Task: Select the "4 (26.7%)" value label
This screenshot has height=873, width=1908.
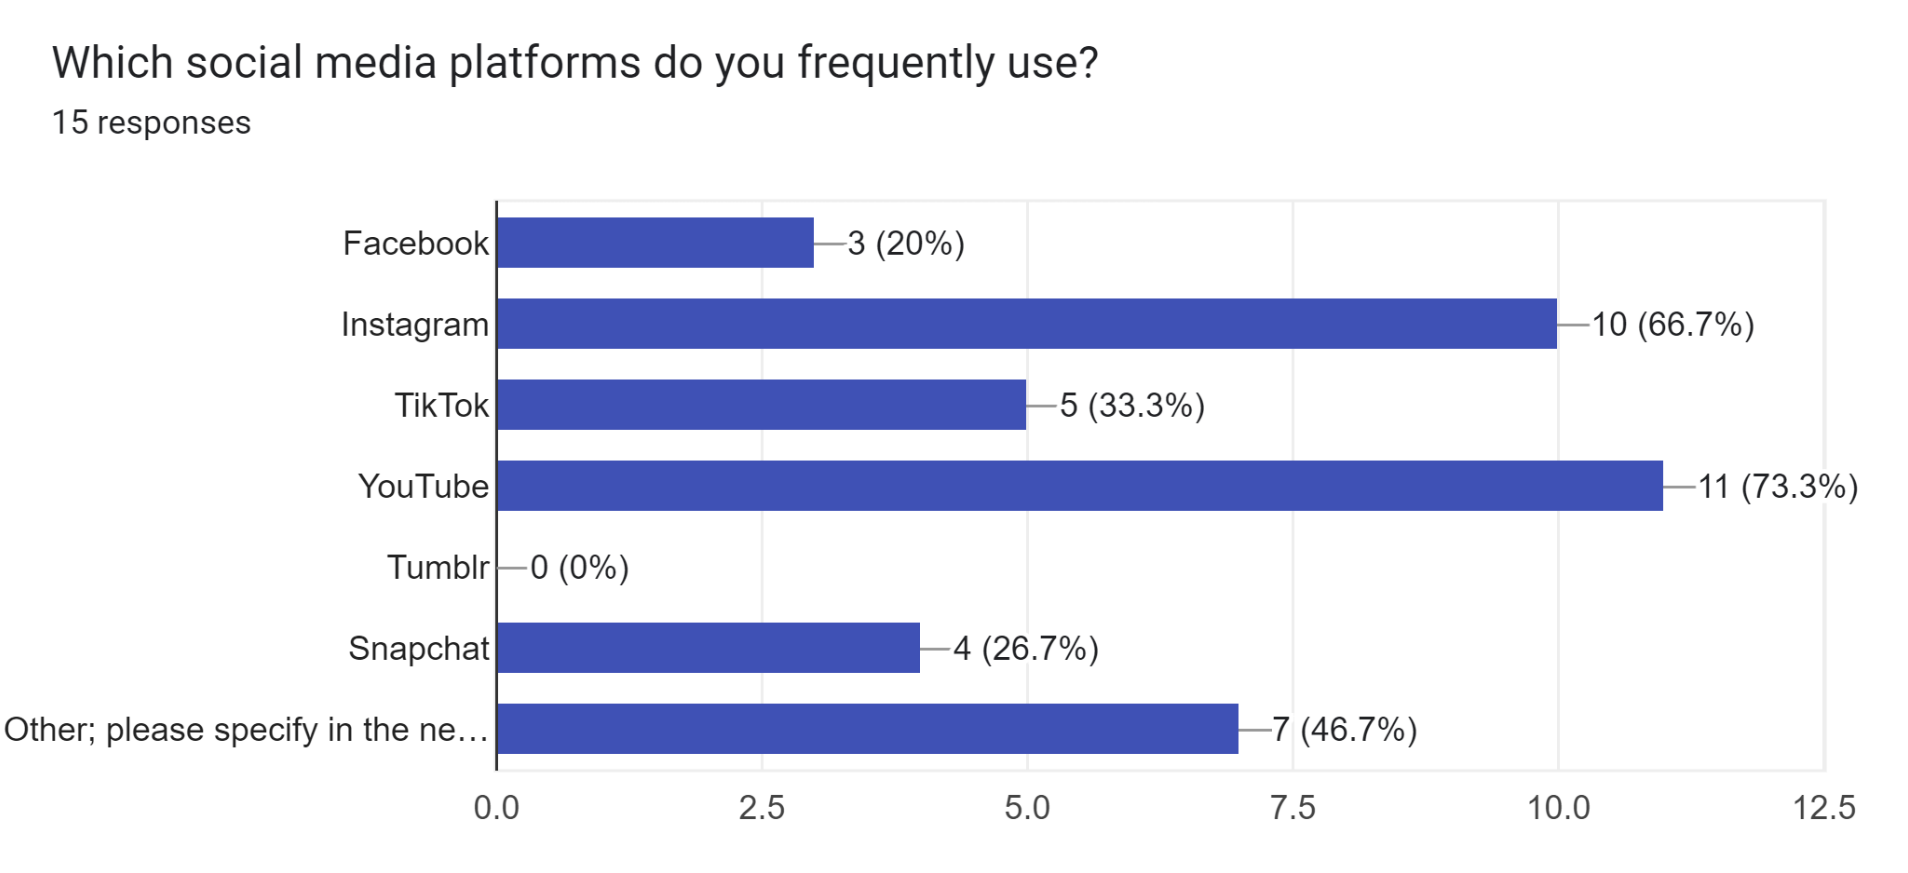Action: click(x=1026, y=648)
